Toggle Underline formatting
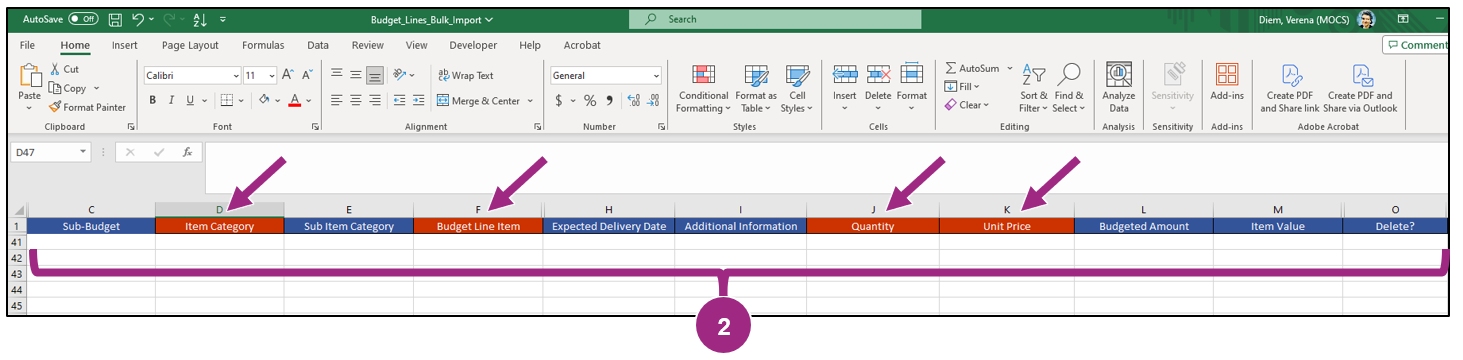The height and width of the screenshot is (360, 1463). click(x=189, y=100)
